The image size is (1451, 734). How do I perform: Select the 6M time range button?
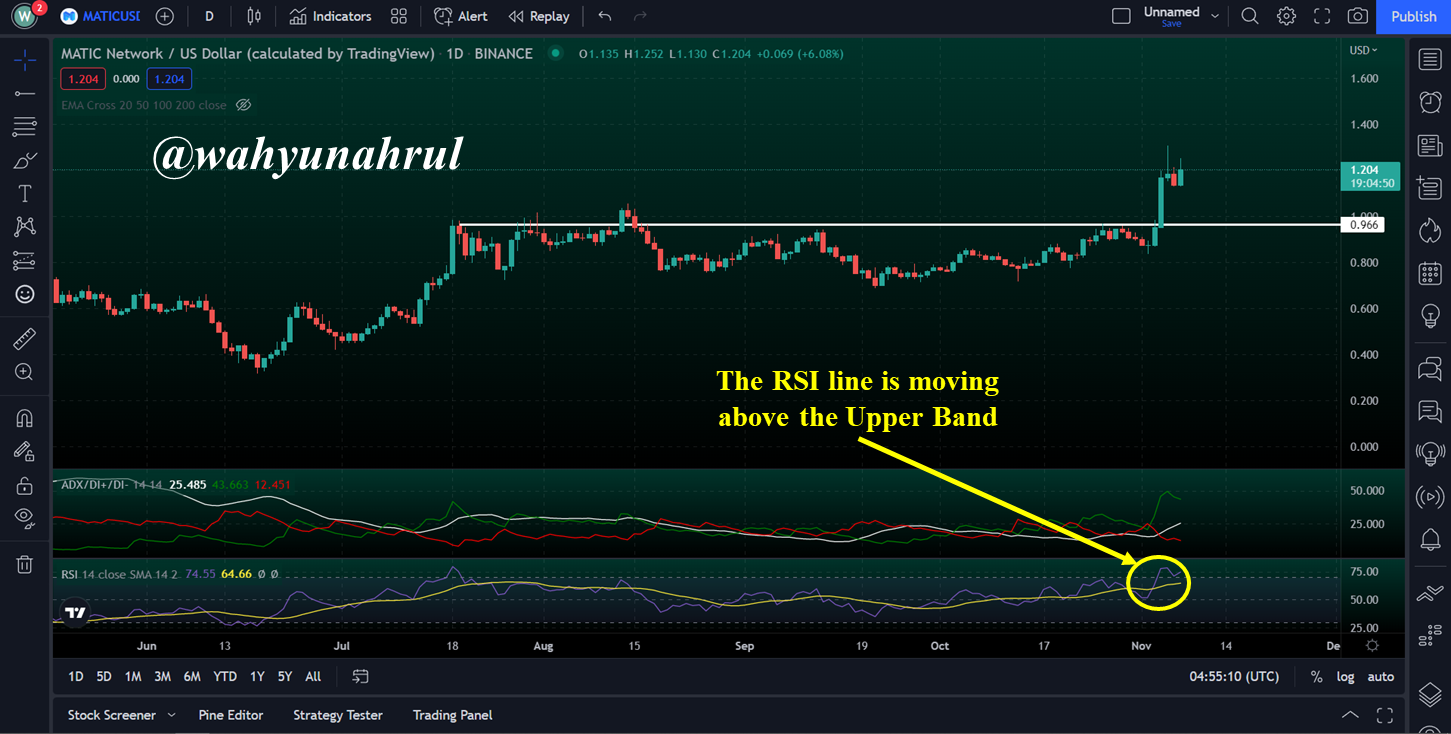(x=192, y=677)
